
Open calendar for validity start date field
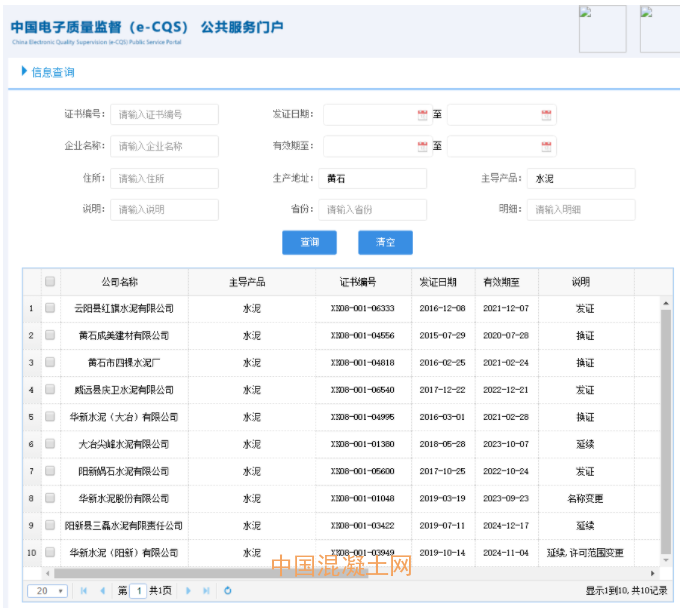tap(422, 147)
